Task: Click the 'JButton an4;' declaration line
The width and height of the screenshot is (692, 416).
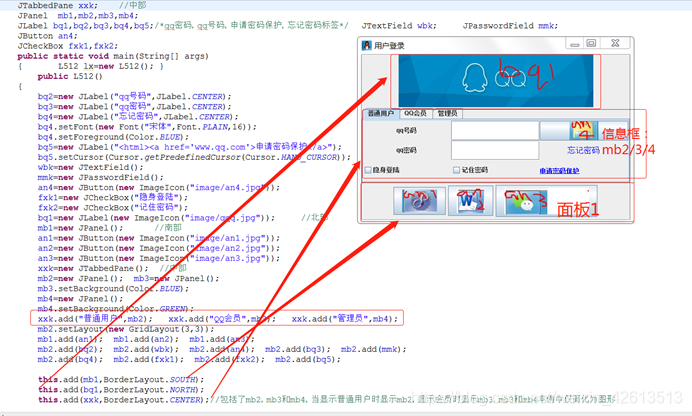Action: point(47,36)
